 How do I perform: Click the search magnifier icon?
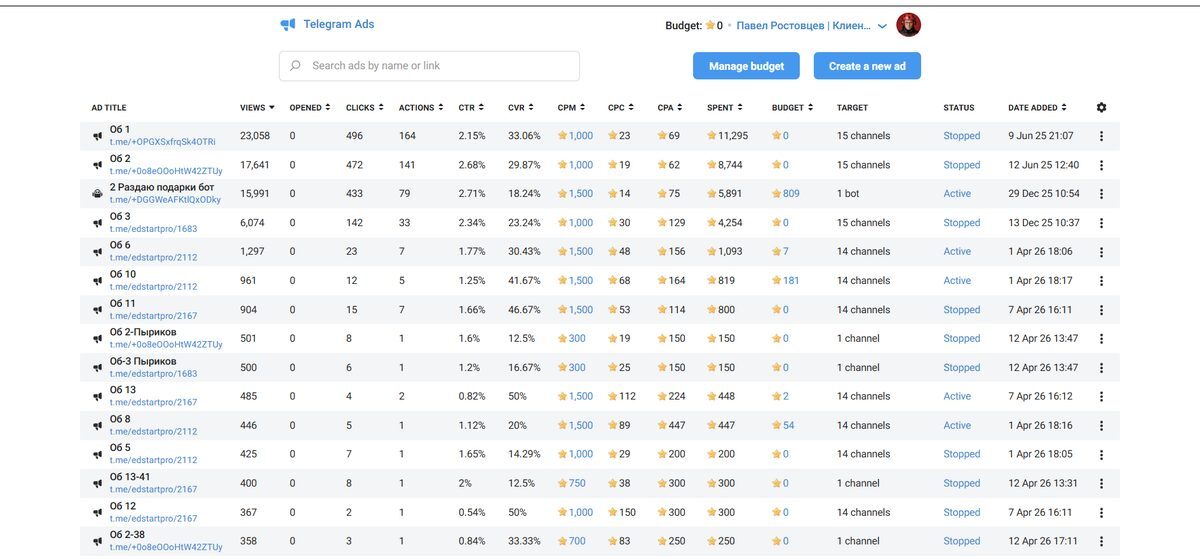click(x=295, y=66)
